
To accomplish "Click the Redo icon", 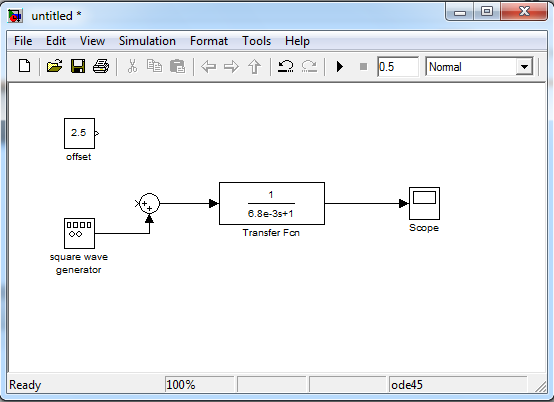I will (309, 66).
